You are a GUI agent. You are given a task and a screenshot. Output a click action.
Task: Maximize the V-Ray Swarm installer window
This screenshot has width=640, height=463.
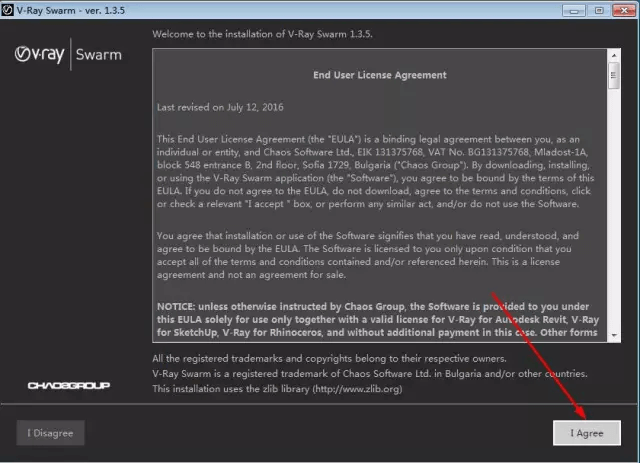click(599, 11)
